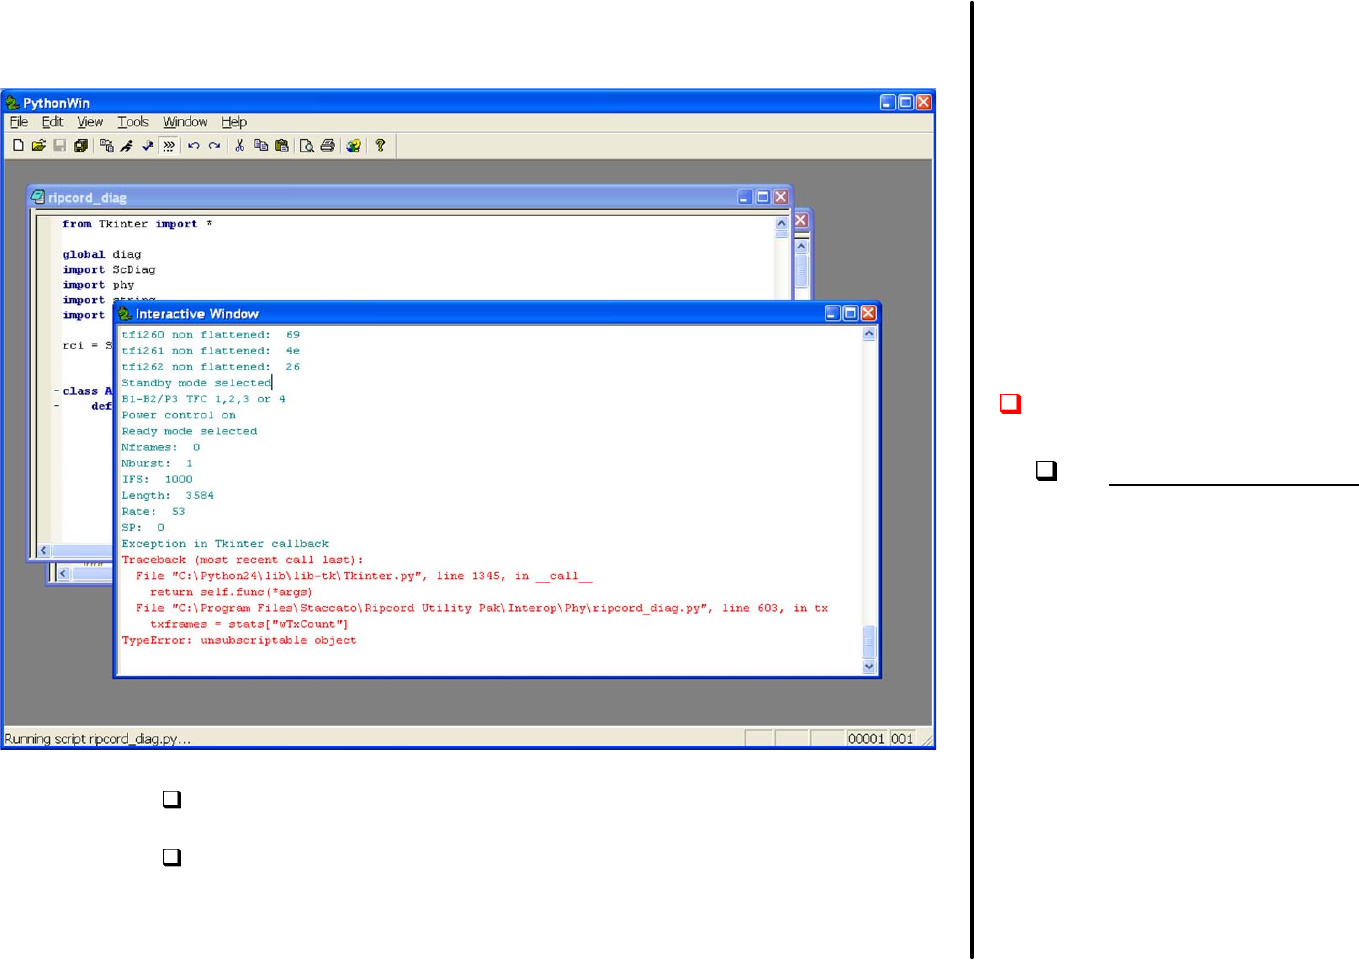This screenshot has height=960, width=1359.
Task: Collapse the def code fold marker
Action: 56,406
